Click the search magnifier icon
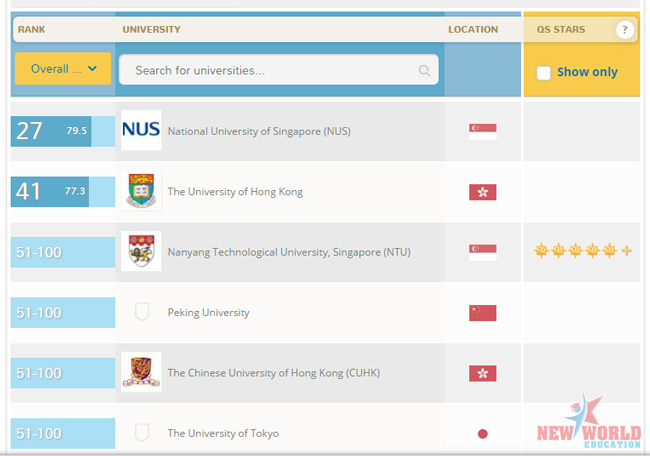Screen dimensions: 650x456 point(424,70)
